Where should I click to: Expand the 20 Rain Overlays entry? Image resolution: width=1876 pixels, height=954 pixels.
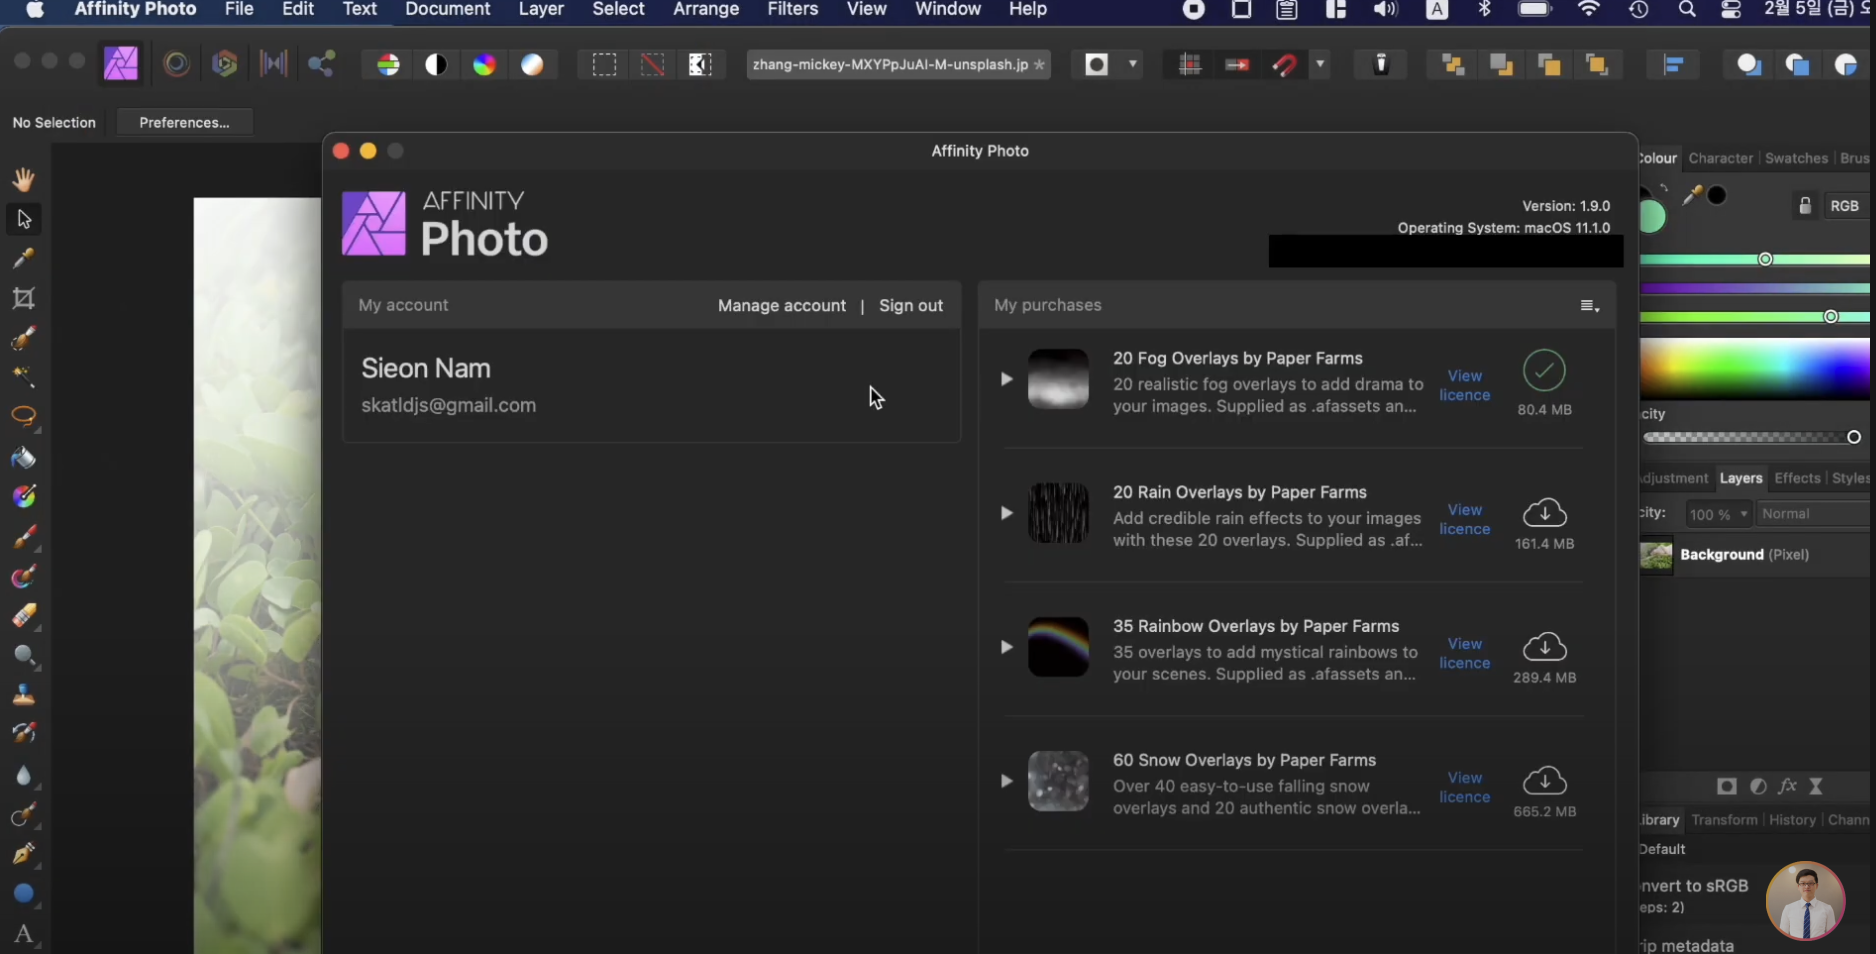pyautogui.click(x=1006, y=513)
